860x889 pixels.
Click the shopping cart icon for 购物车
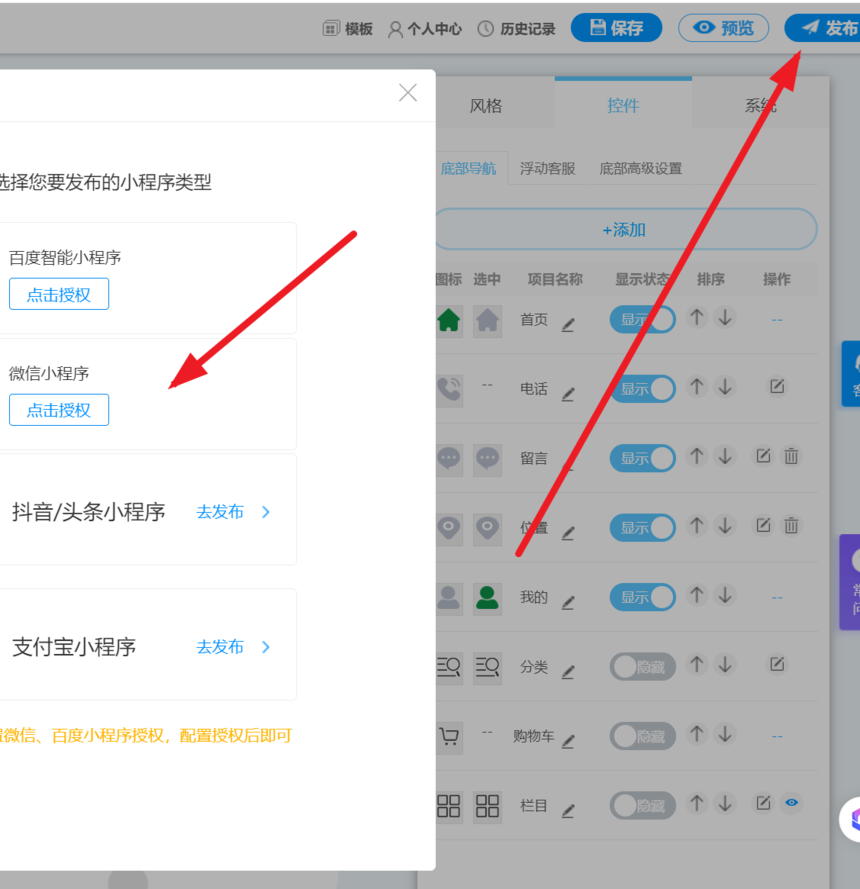(x=448, y=737)
